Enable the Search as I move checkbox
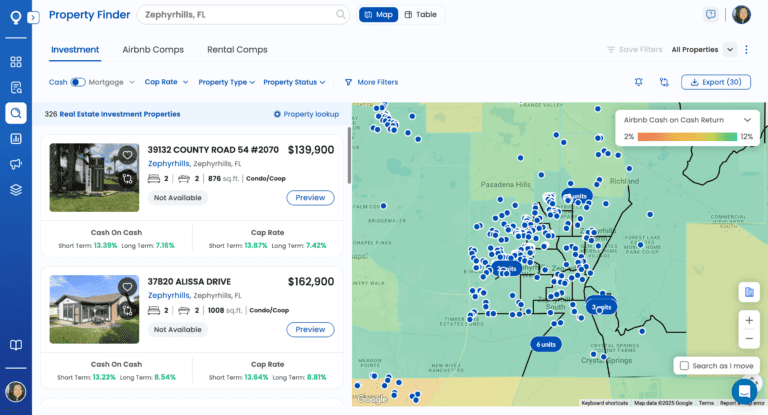The height and width of the screenshot is (415, 768). click(x=683, y=366)
